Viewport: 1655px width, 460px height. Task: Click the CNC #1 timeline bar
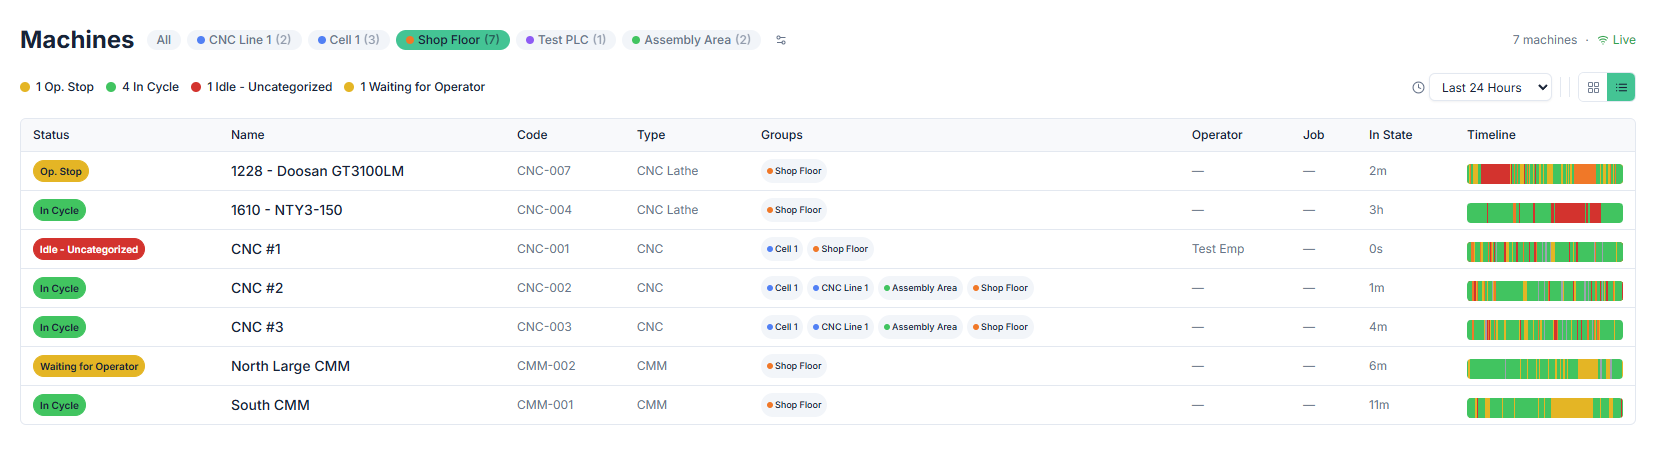(x=1545, y=251)
